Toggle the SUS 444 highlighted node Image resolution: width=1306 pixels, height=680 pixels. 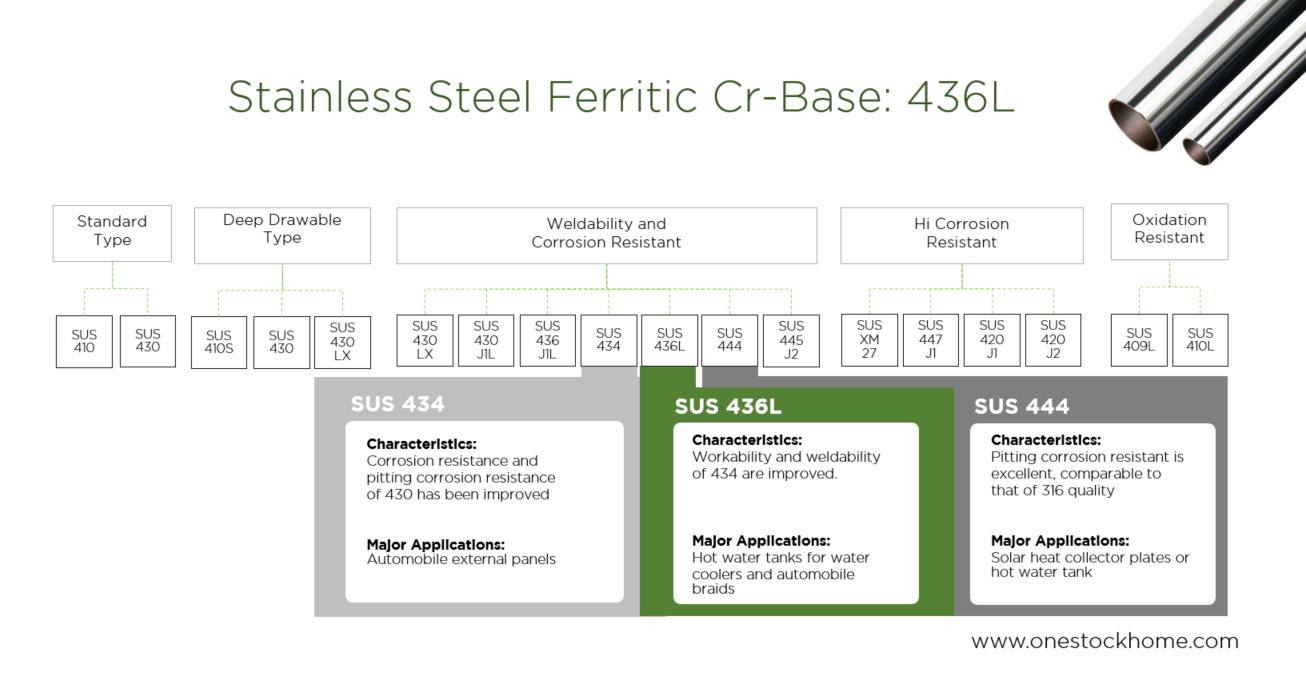click(x=730, y=340)
